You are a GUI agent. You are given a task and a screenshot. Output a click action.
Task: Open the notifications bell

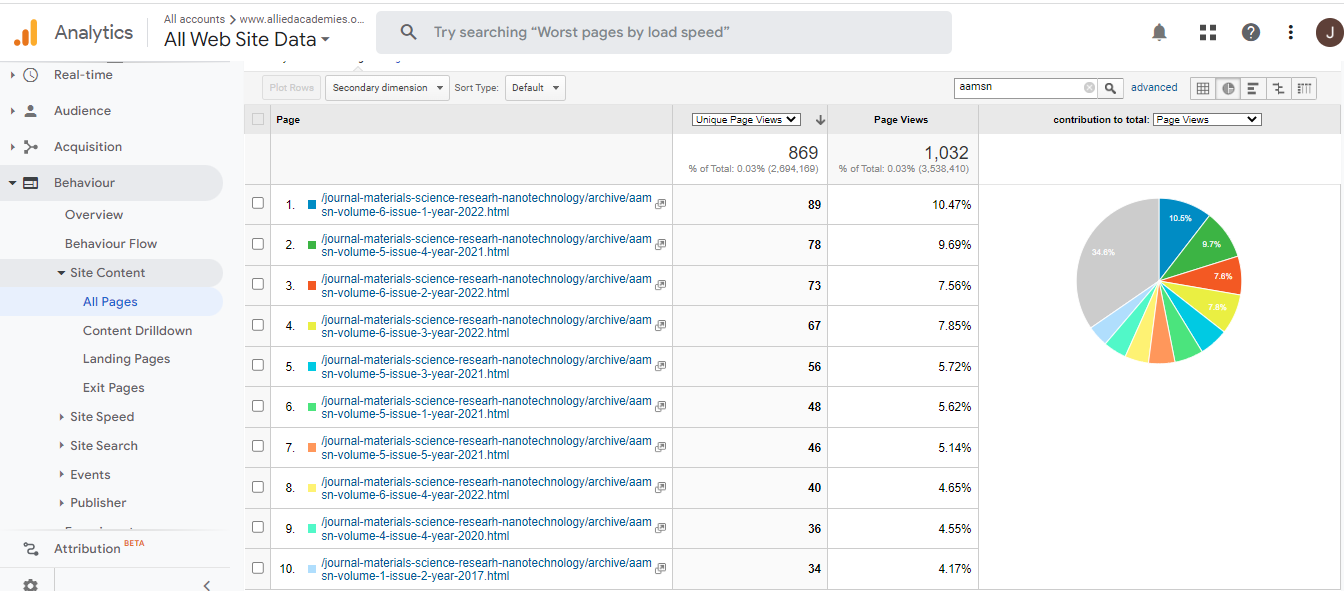(1159, 32)
